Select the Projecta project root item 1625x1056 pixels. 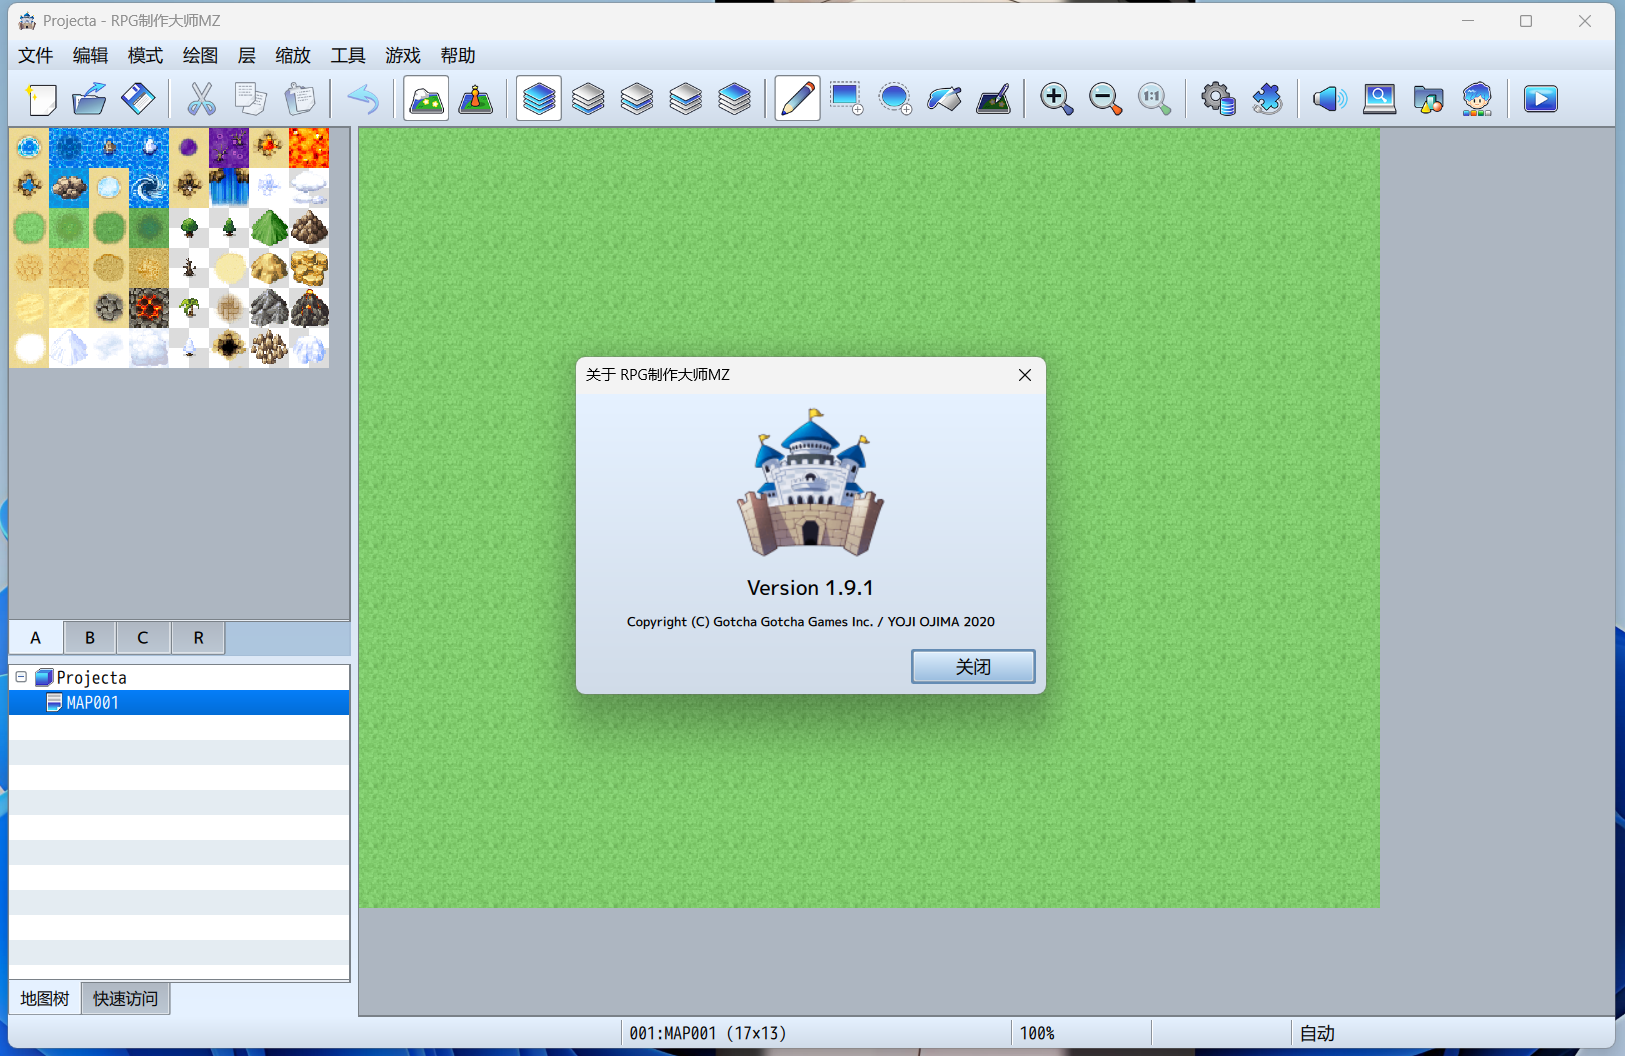92,678
